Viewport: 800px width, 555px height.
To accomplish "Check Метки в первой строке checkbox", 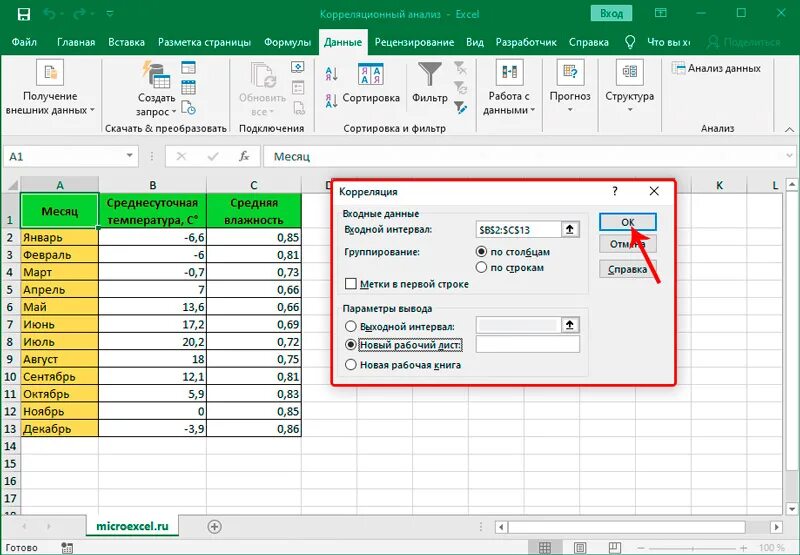I will [x=351, y=284].
